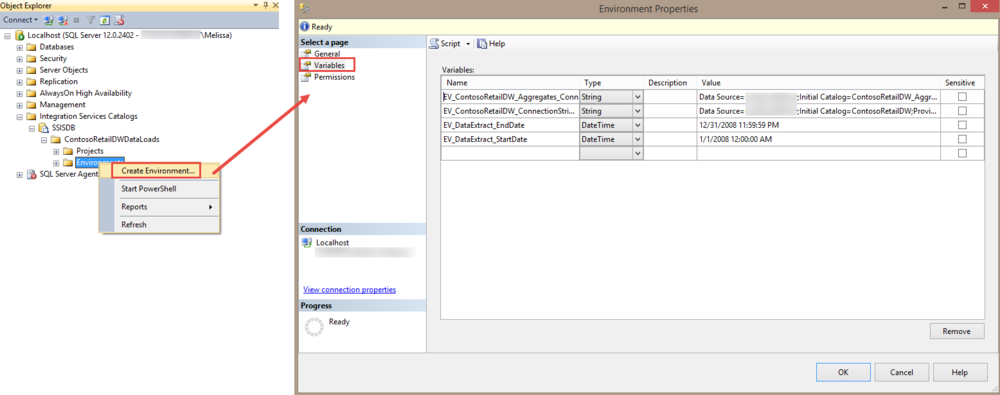The width and height of the screenshot is (1000, 395).
Task: Choose Start PowerShell from context menu
Action: pos(149,189)
